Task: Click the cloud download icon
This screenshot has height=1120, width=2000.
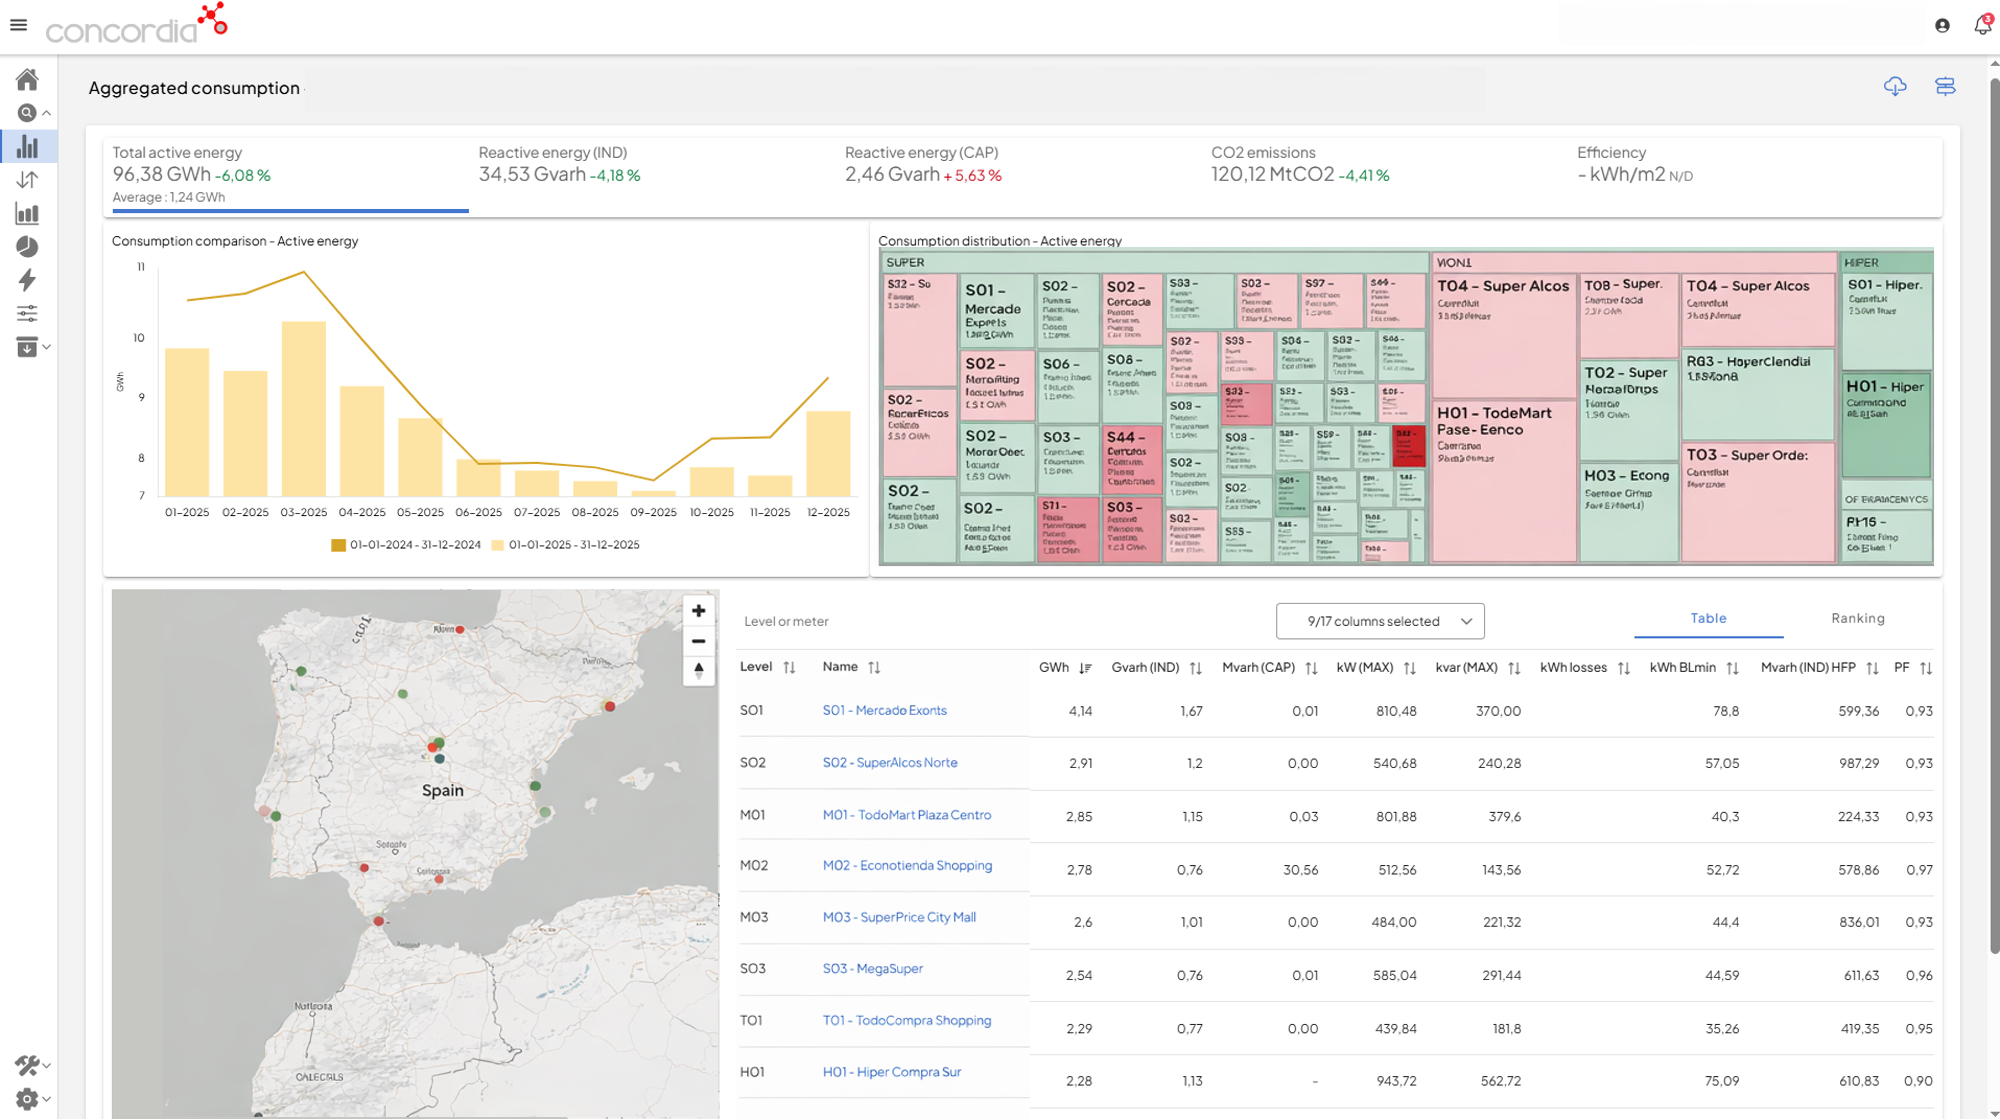Action: click(1894, 87)
